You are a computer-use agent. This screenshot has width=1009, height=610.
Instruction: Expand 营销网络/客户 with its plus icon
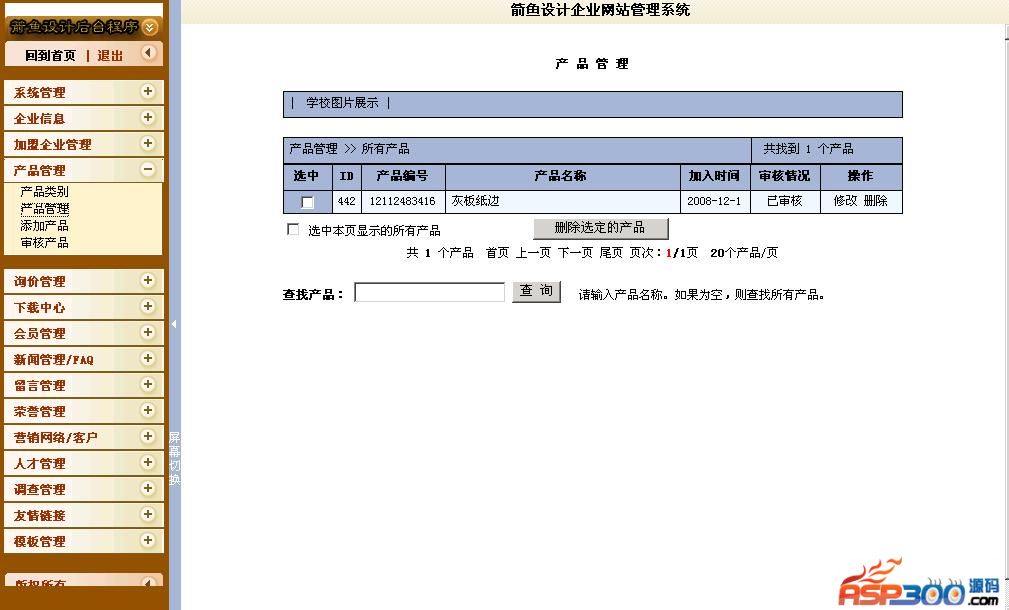point(148,436)
